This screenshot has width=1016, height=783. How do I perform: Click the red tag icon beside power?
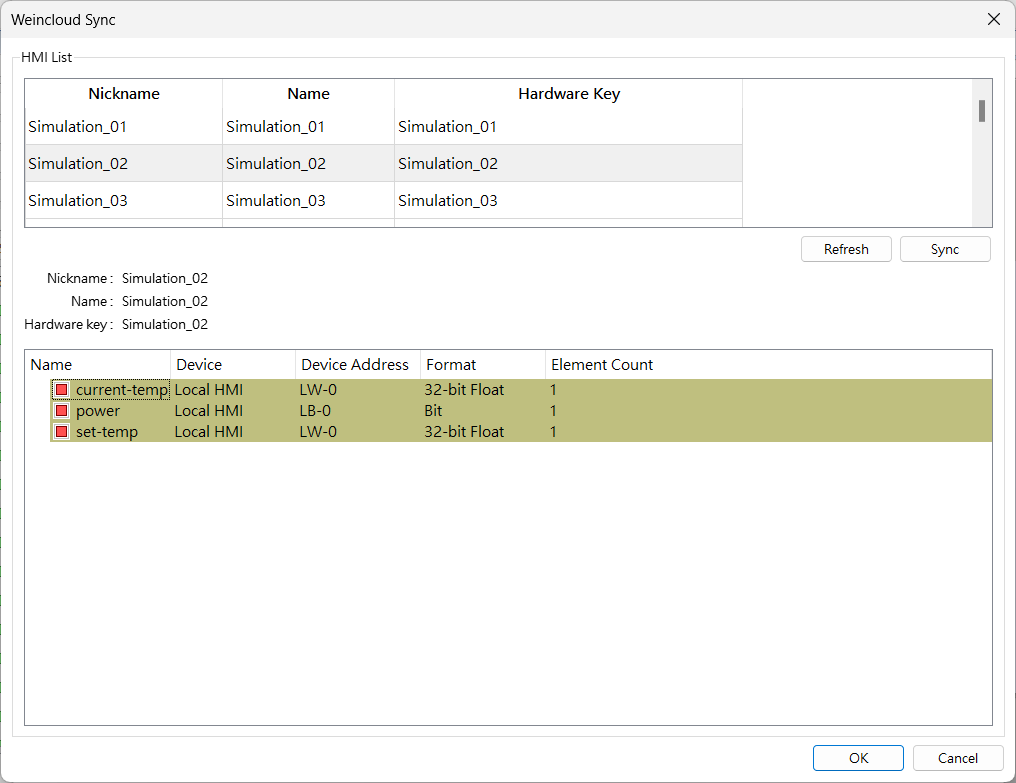pos(62,410)
